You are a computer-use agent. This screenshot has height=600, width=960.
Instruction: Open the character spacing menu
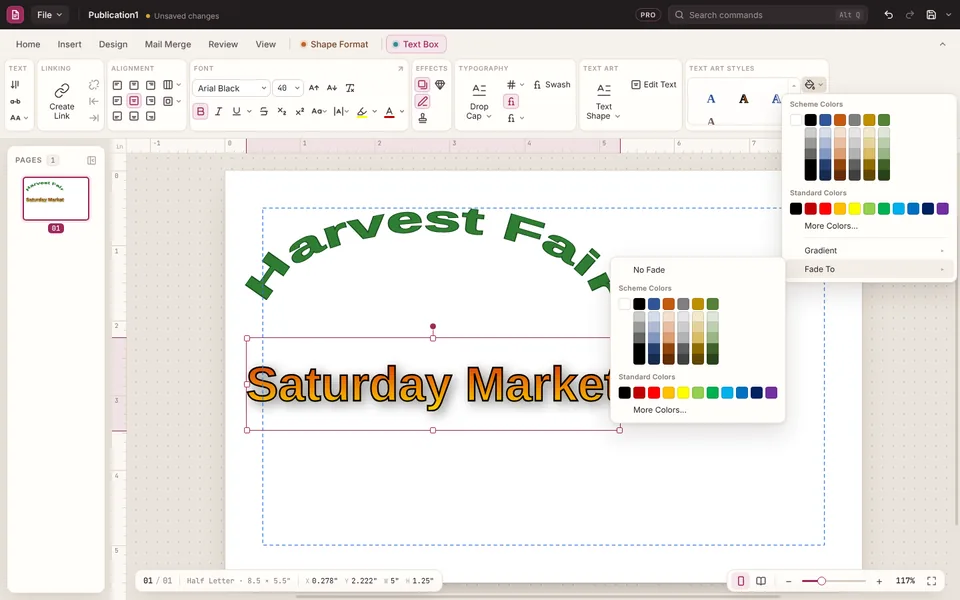click(341, 111)
